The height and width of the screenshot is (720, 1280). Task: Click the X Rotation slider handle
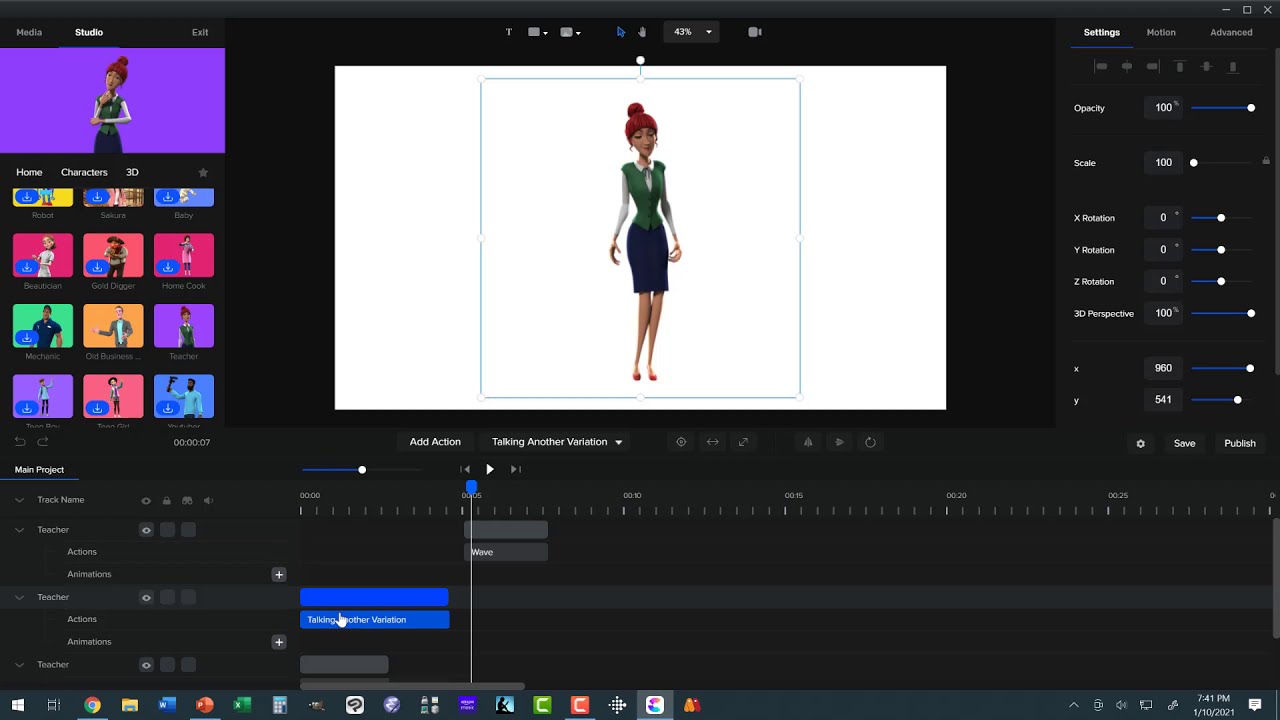1221,218
